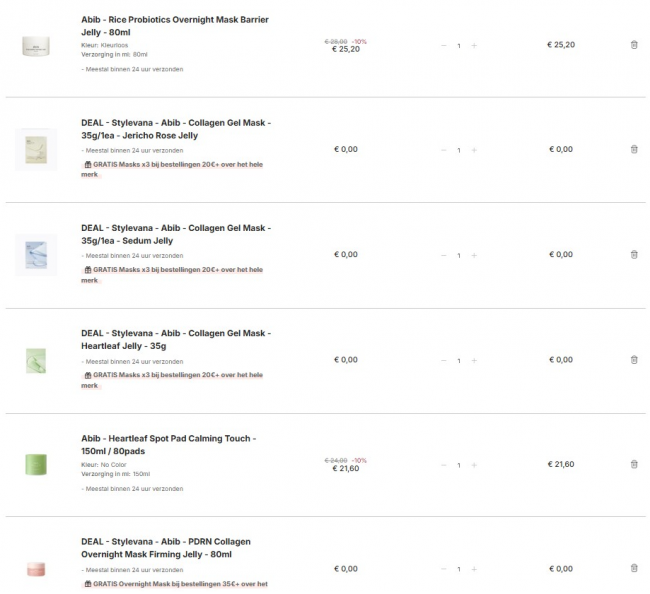Delete Rice Probiotics Overnight Mask from cart
The width and height of the screenshot is (650, 594).
634,44
